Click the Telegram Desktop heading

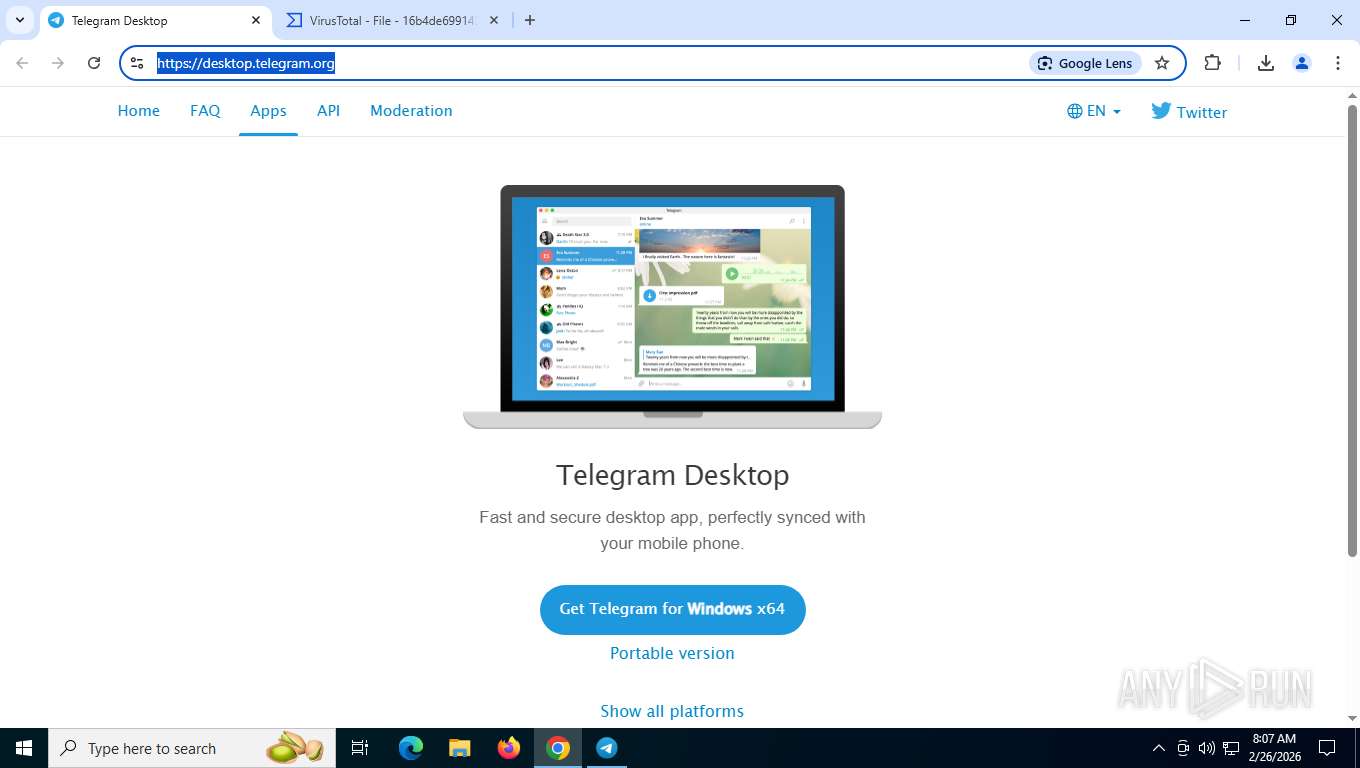pos(672,475)
